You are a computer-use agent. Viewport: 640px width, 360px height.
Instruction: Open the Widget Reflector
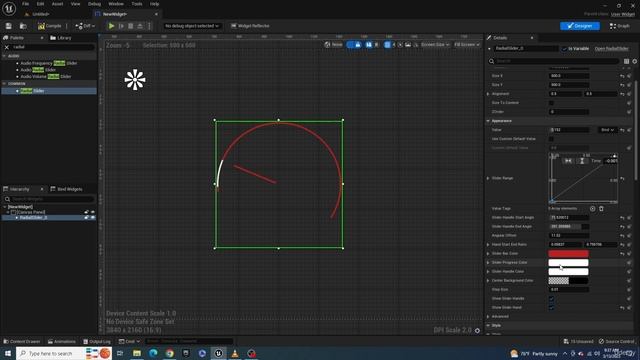pyautogui.click(x=250, y=26)
